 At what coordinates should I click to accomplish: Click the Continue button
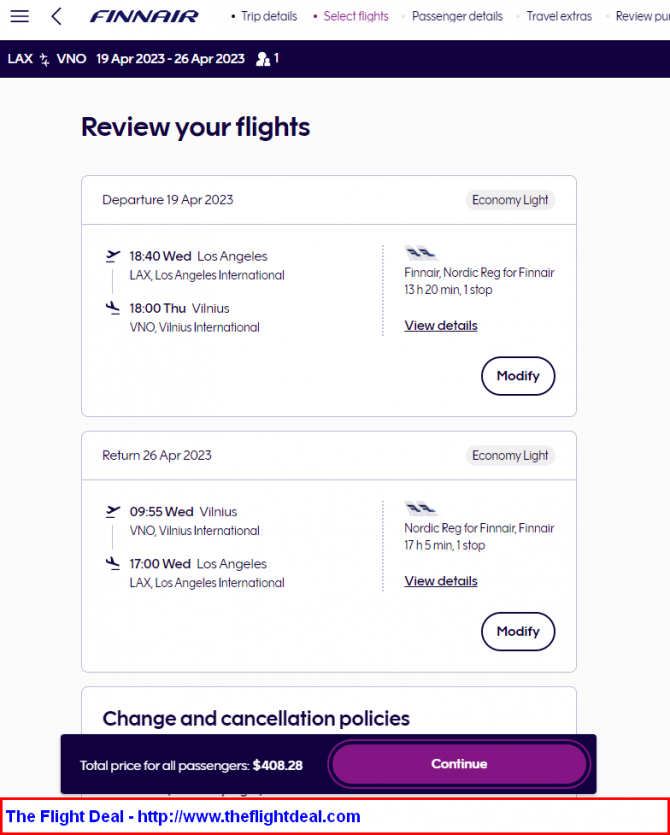point(459,764)
